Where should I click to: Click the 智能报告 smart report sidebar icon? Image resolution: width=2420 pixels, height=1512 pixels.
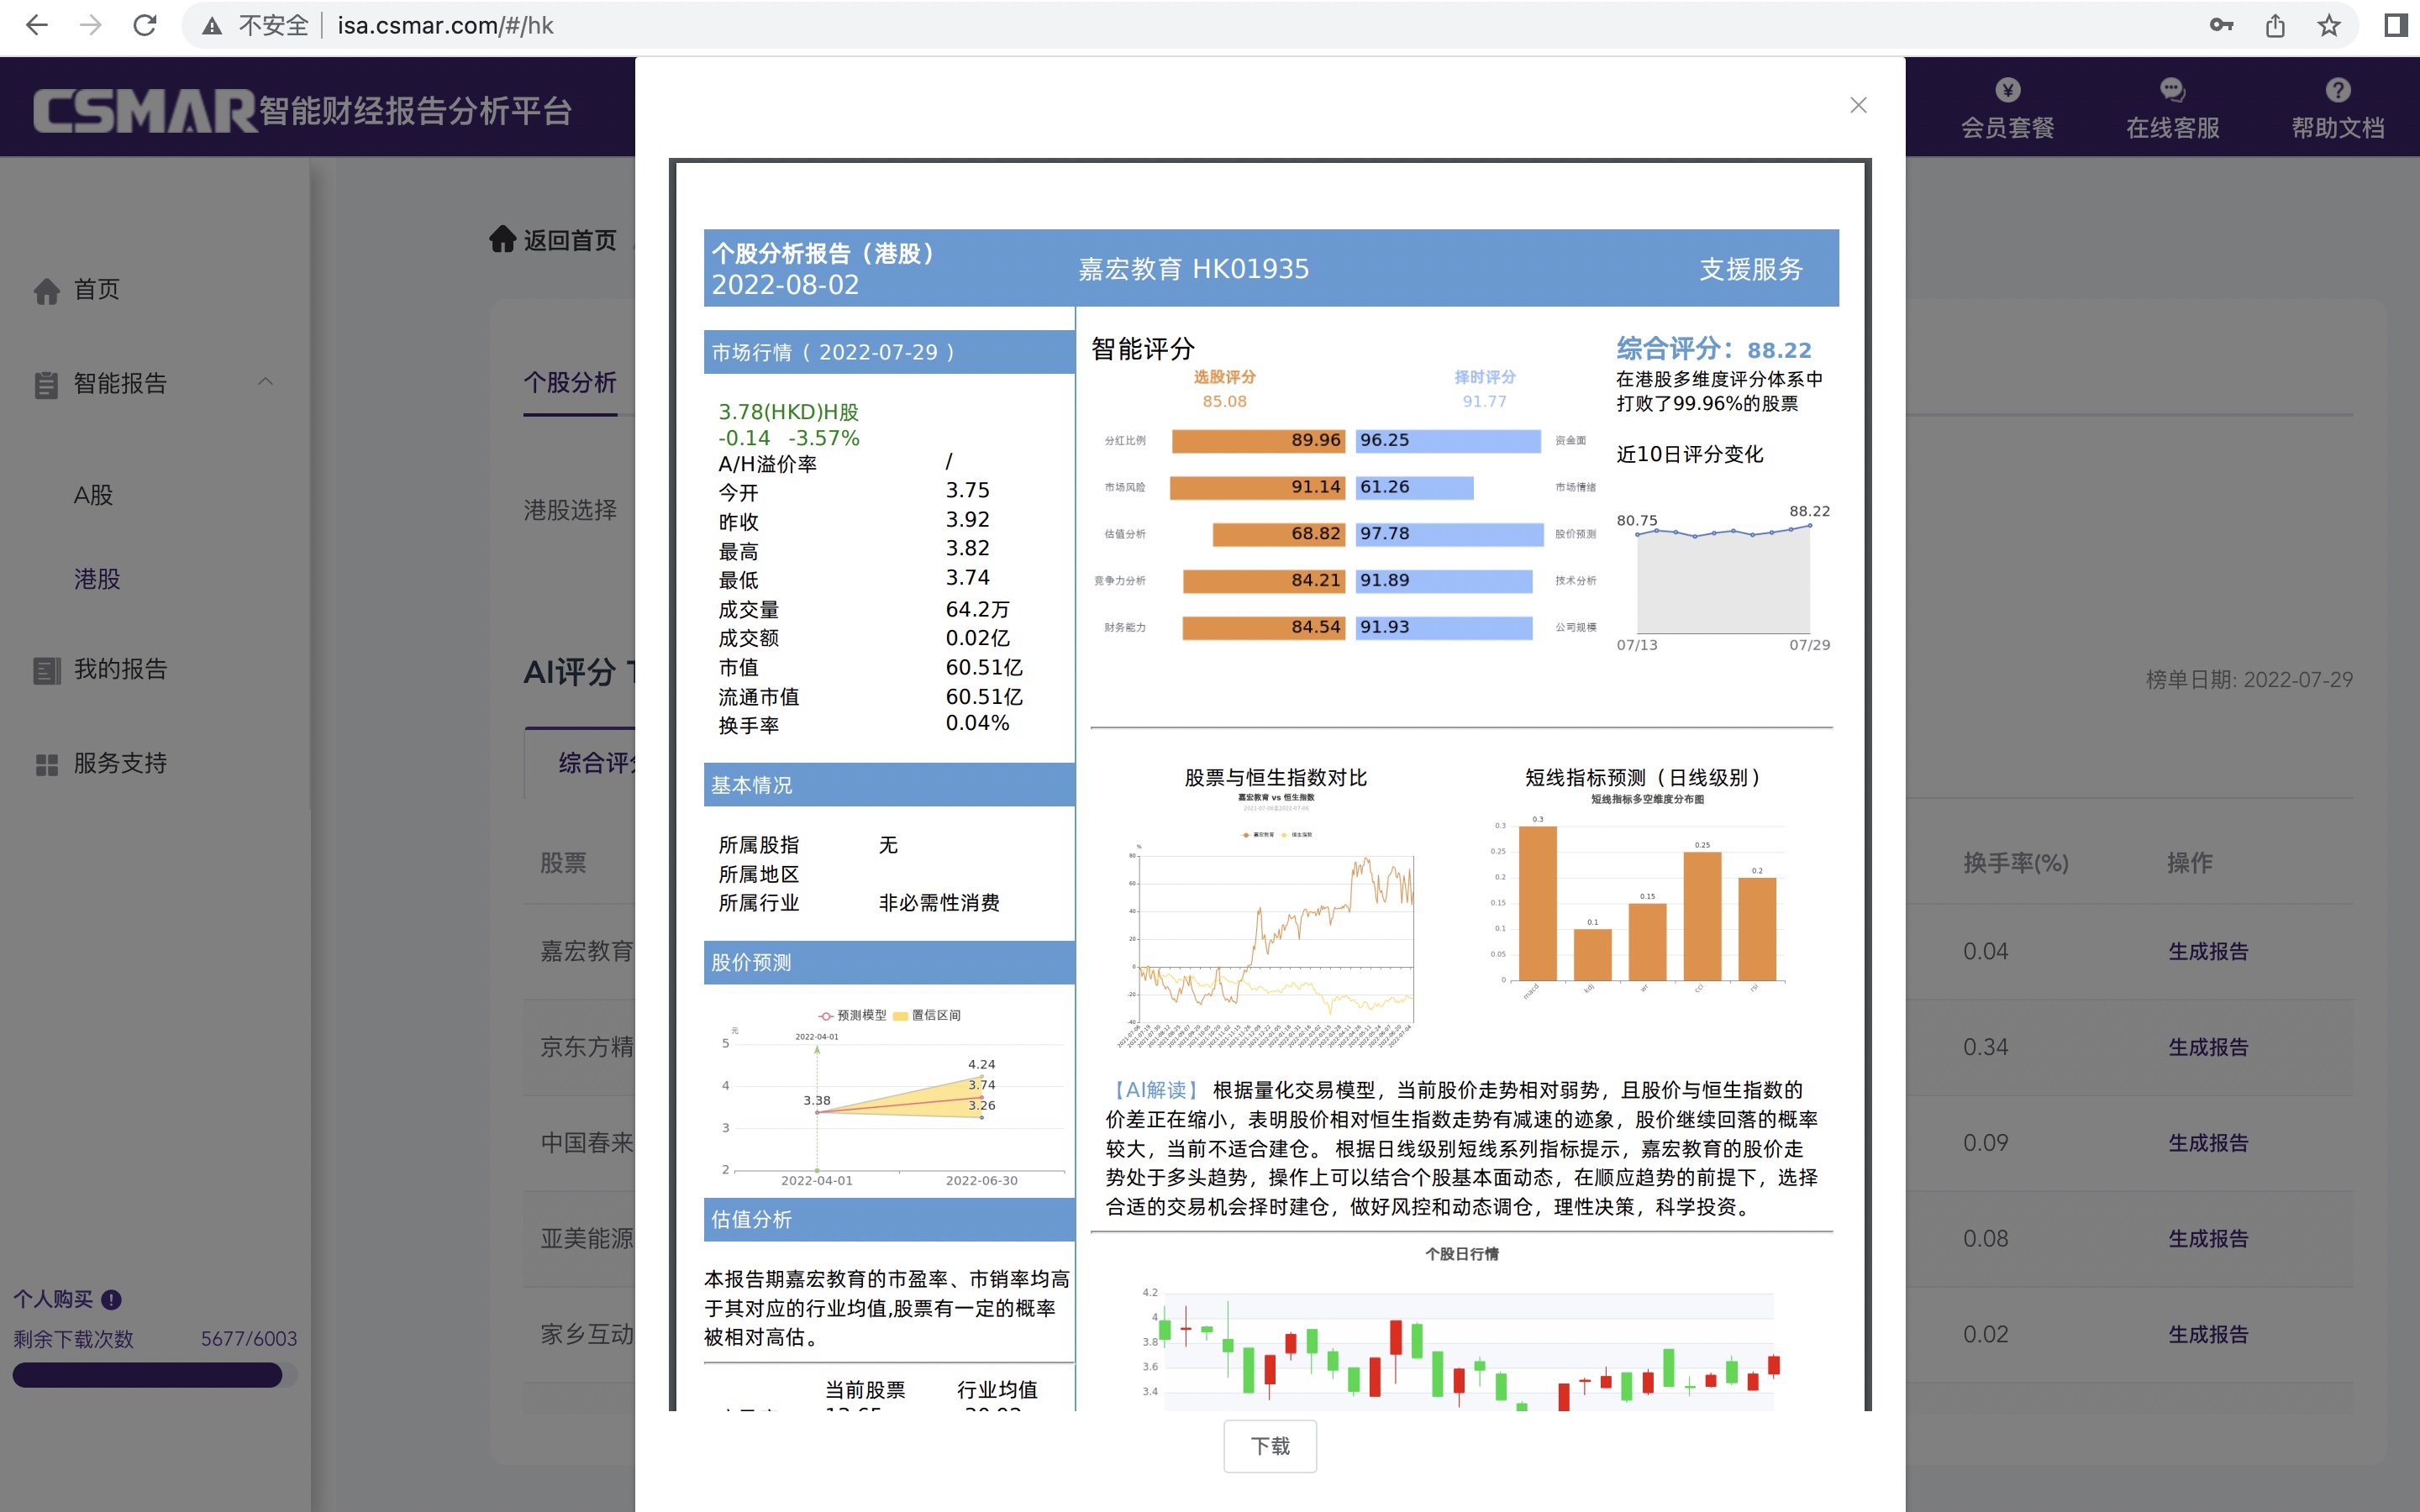45,383
